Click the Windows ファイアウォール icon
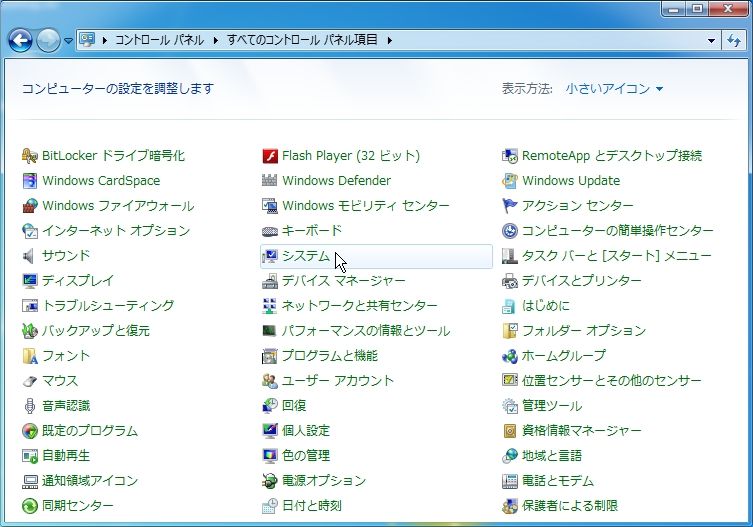Image resolution: width=753 pixels, height=527 pixels. tap(30, 206)
